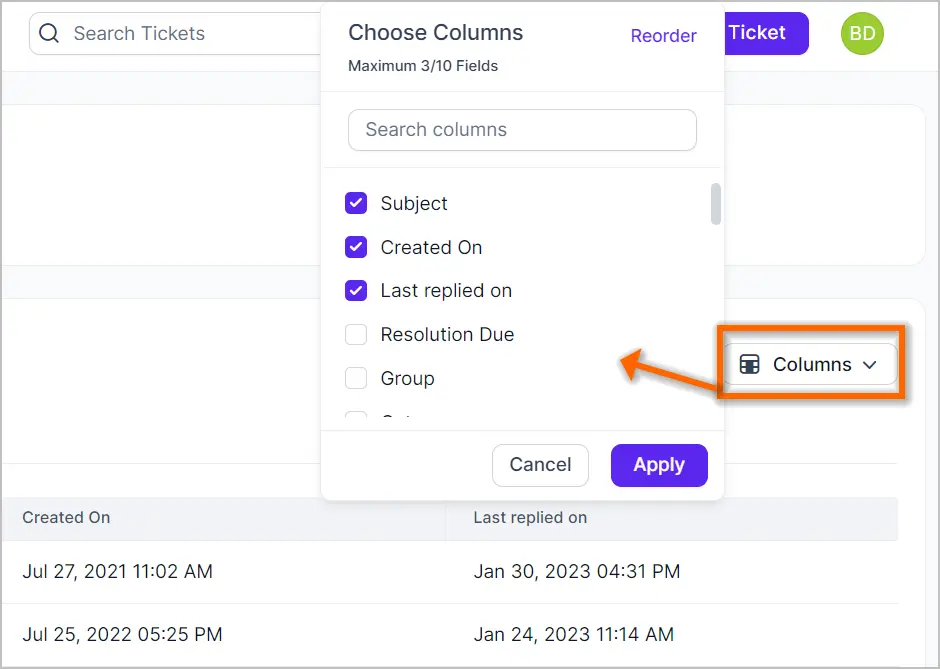
Task: Click the magnifier icon in Search Tickets
Action: 49,33
